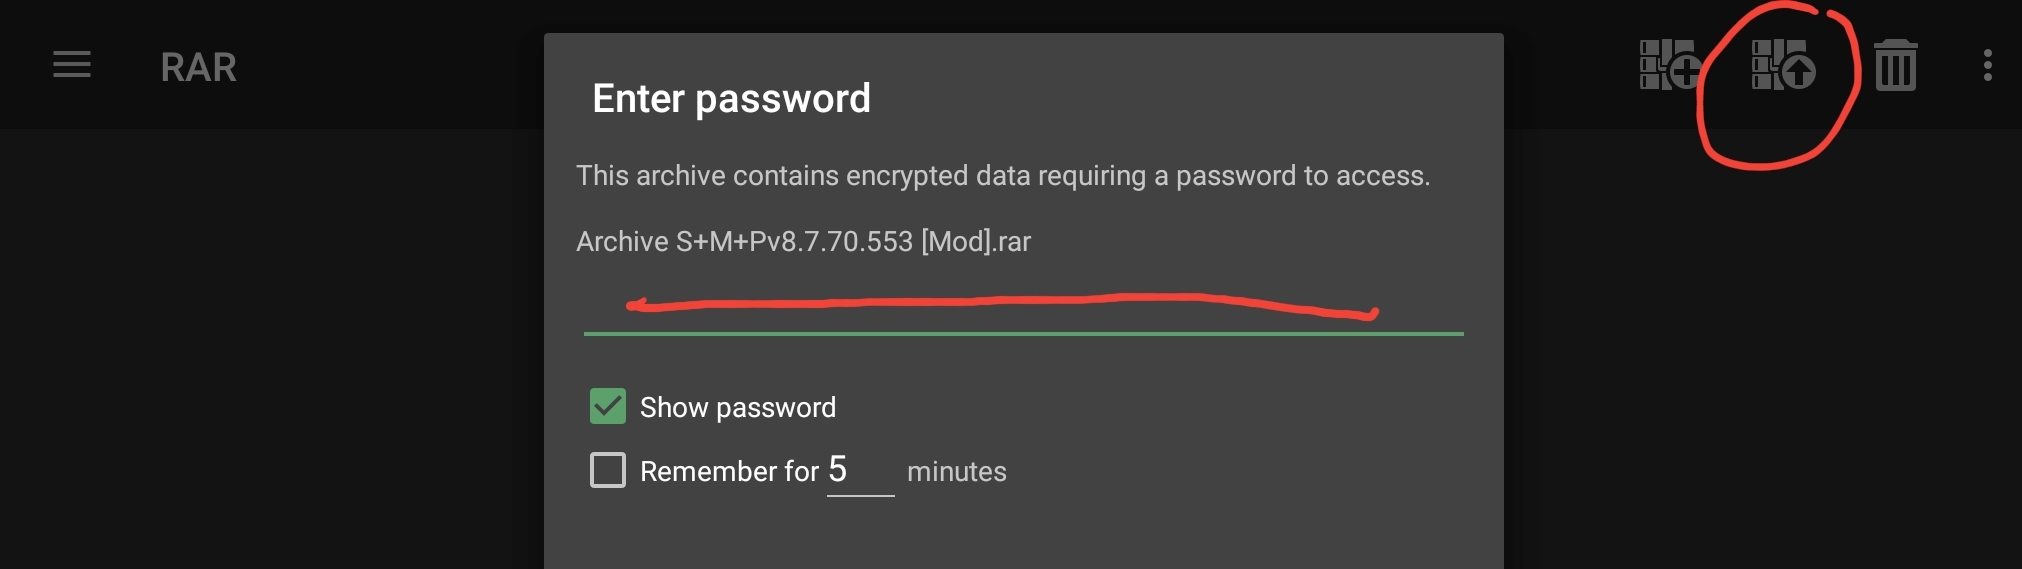Image resolution: width=2022 pixels, height=569 pixels.
Task: Tap the minutes label after the number
Action: point(956,472)
